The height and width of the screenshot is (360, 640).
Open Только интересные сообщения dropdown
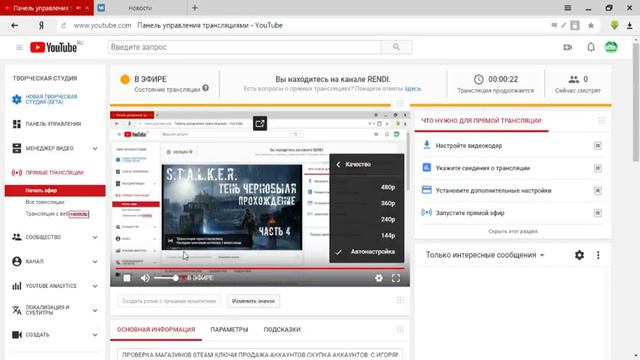click(x=485, y=255)
